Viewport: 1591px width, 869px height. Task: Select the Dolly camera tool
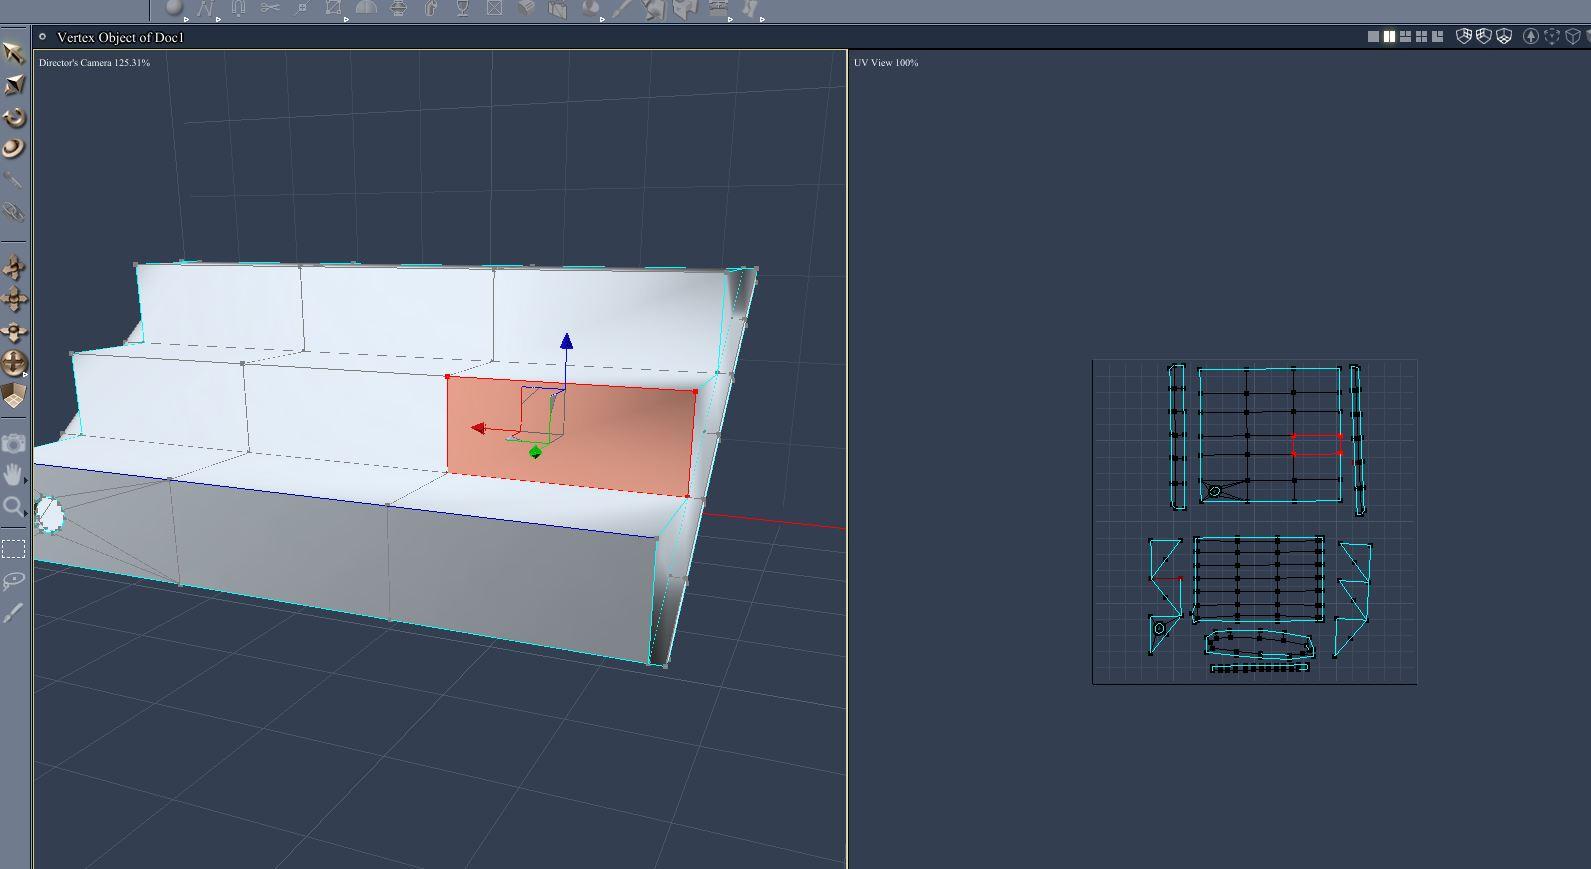click(x=14, y=267)
